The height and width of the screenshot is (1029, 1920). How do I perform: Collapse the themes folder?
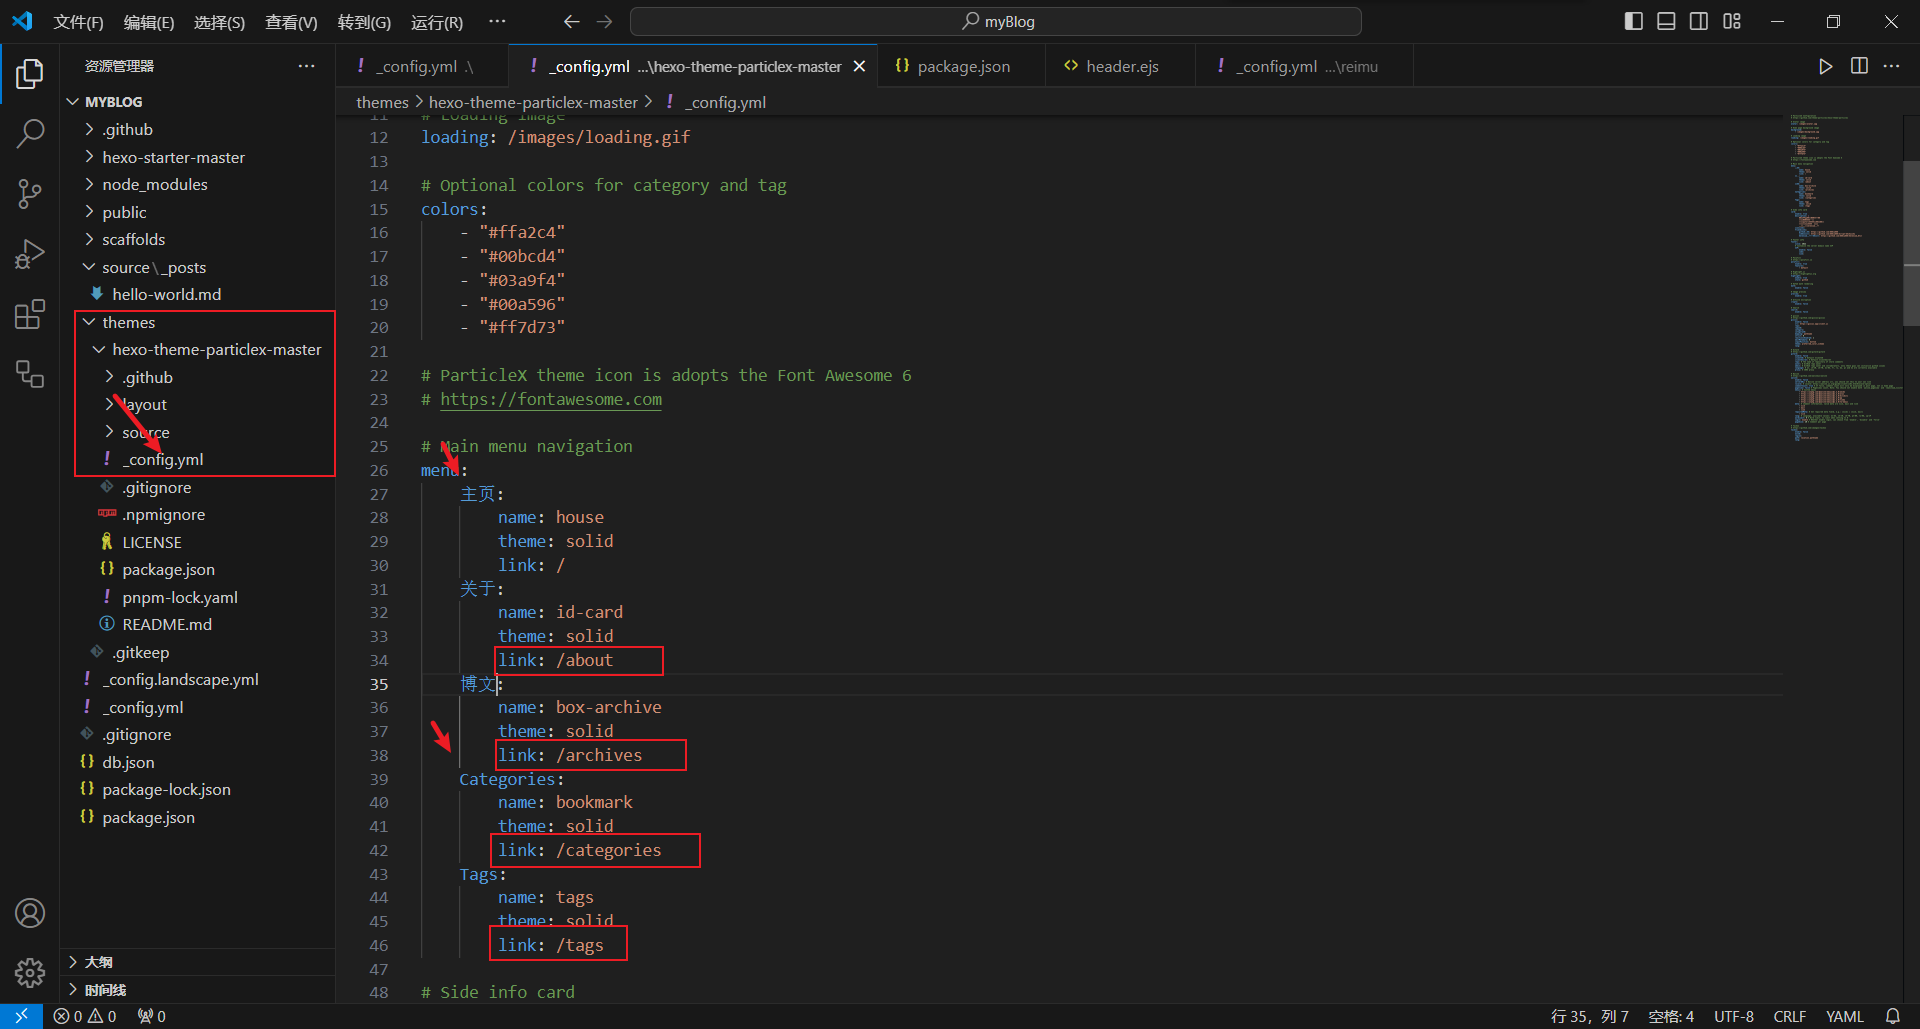click(197, 322)
